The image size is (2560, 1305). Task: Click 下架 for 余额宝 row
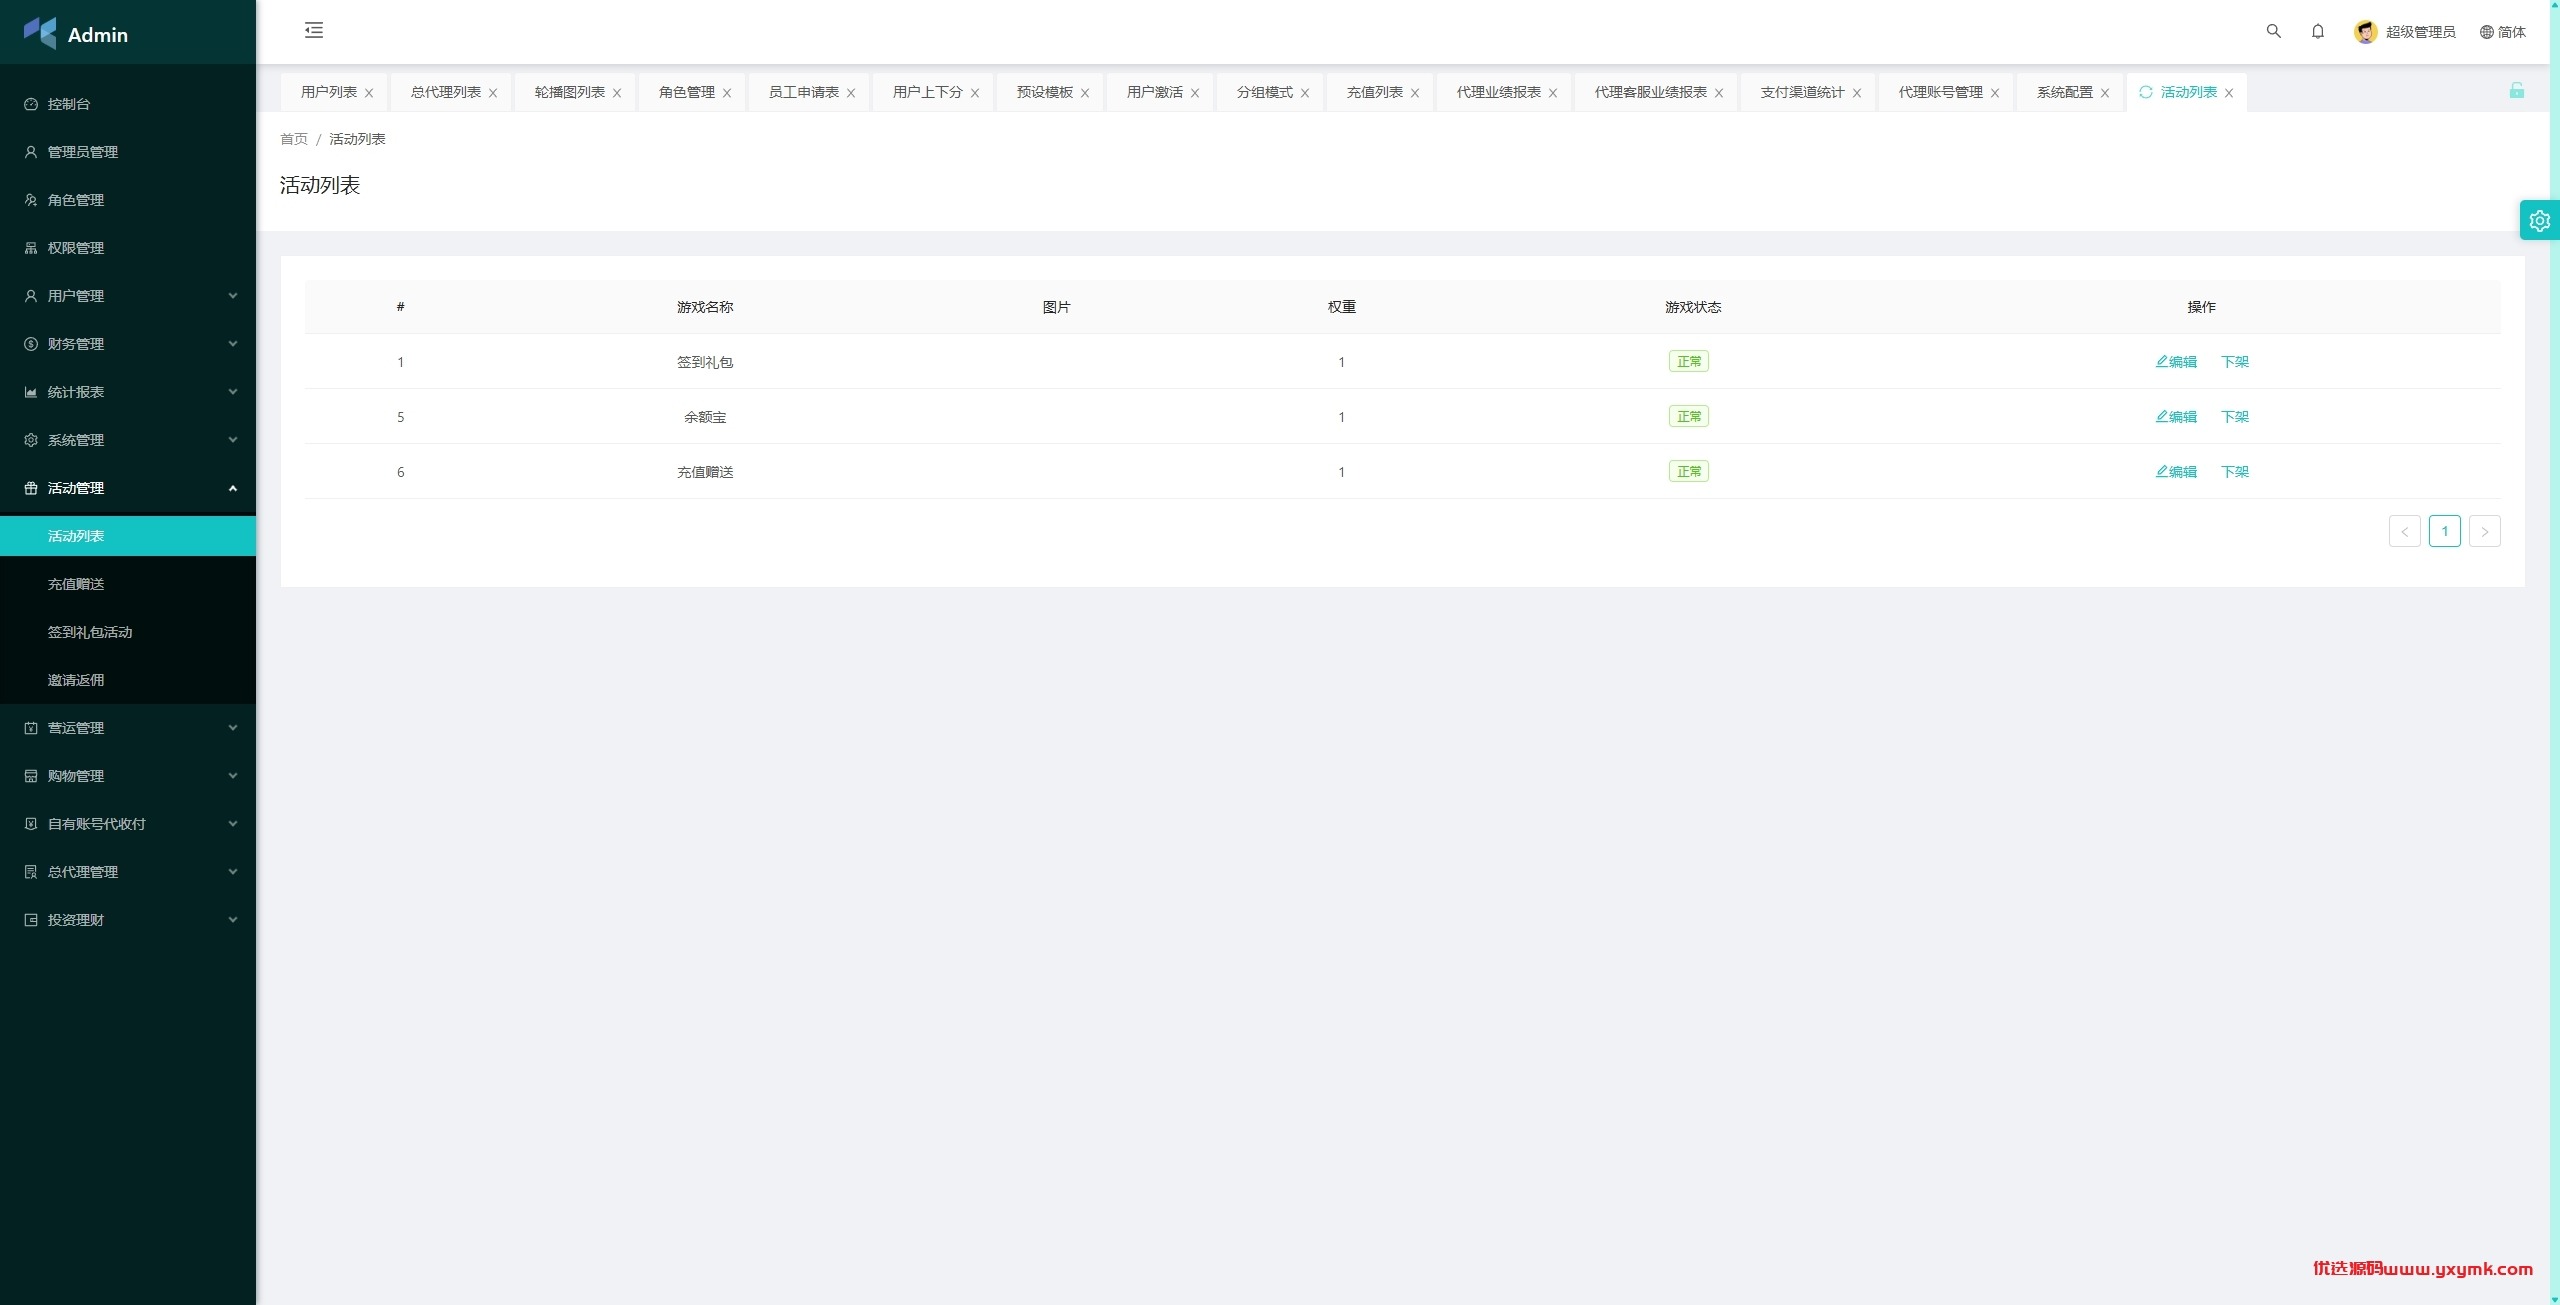(2234, 417)
